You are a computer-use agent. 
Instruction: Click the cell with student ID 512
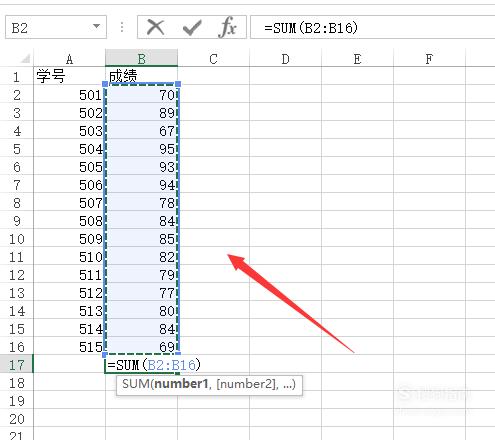tap(69, 293)
